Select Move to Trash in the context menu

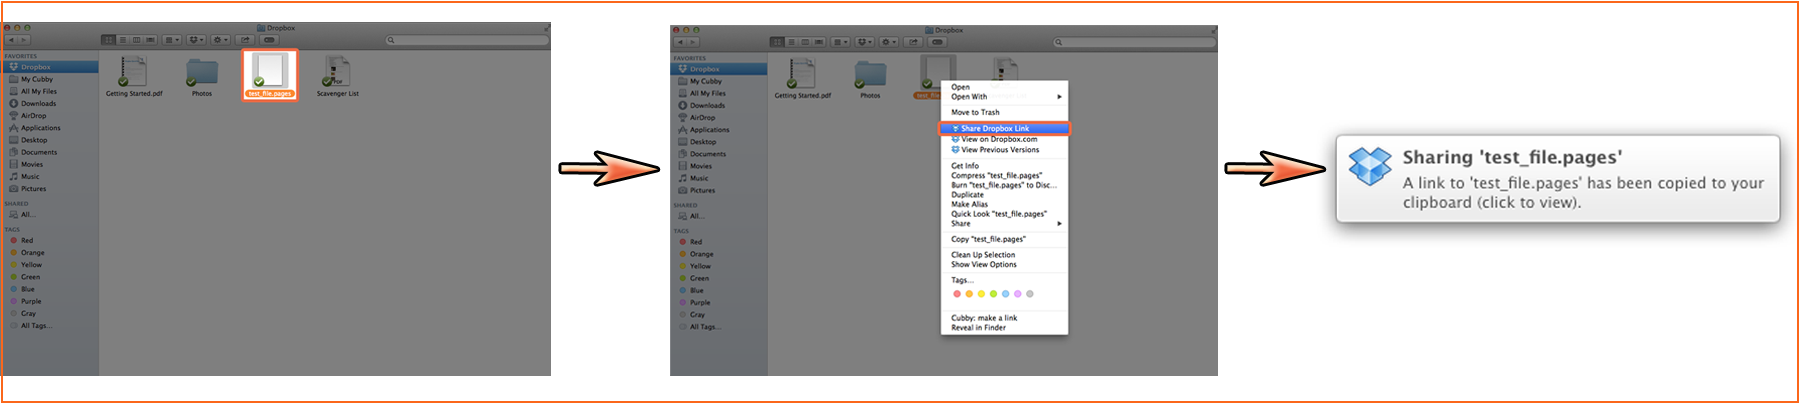coord(975,112)
